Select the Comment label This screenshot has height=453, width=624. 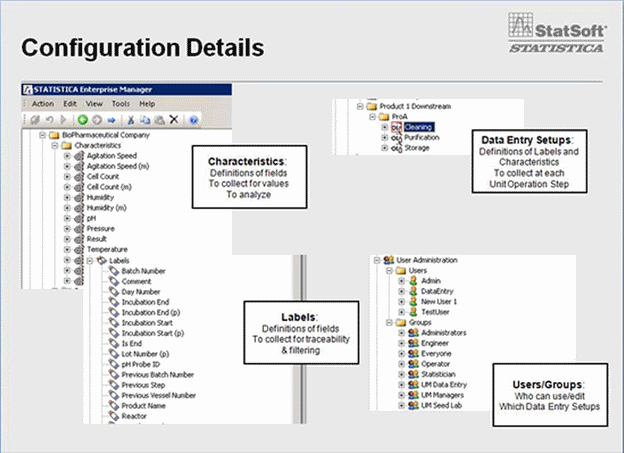(x=136, y=281)
